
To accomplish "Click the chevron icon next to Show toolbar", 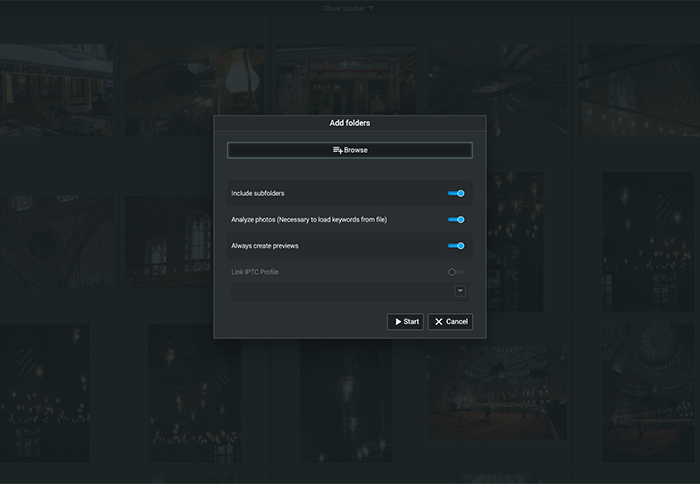I will pyautogui.click(x=371, y=8).
